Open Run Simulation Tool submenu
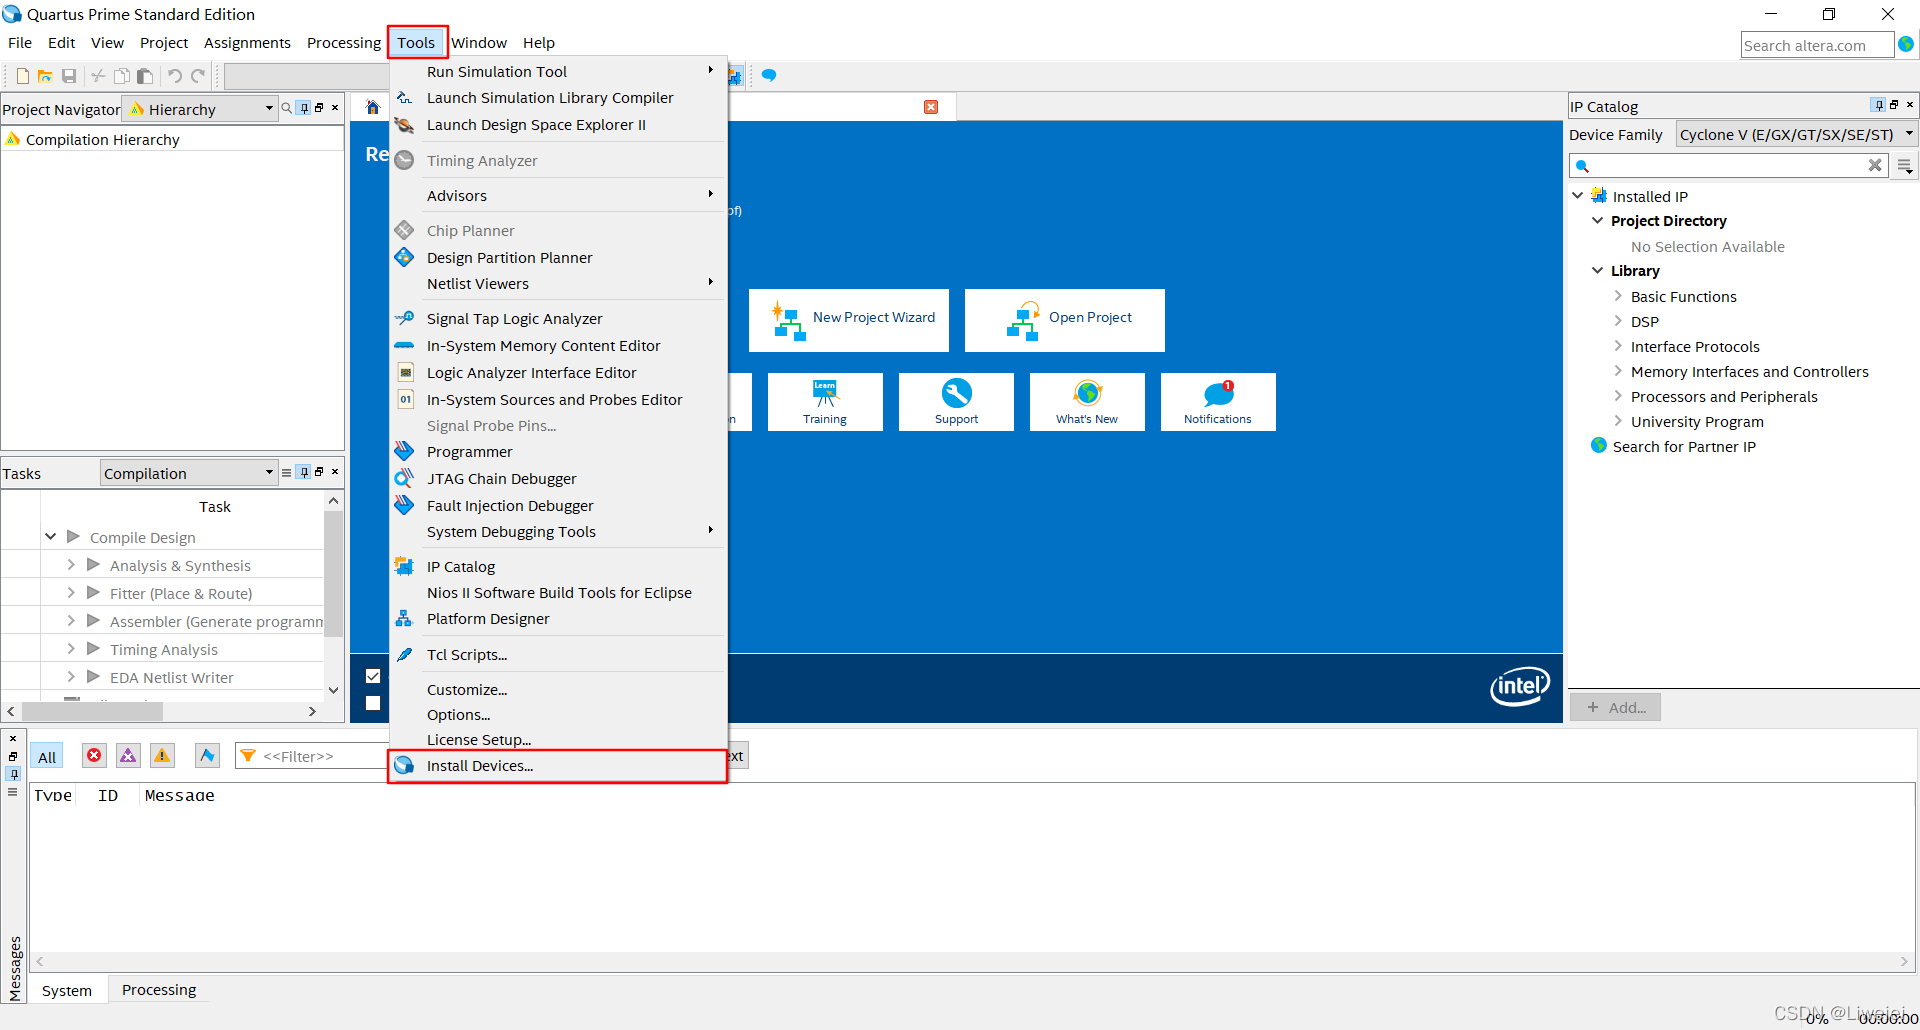Viewport: 1920px width, 1030px height. [558, 72]
